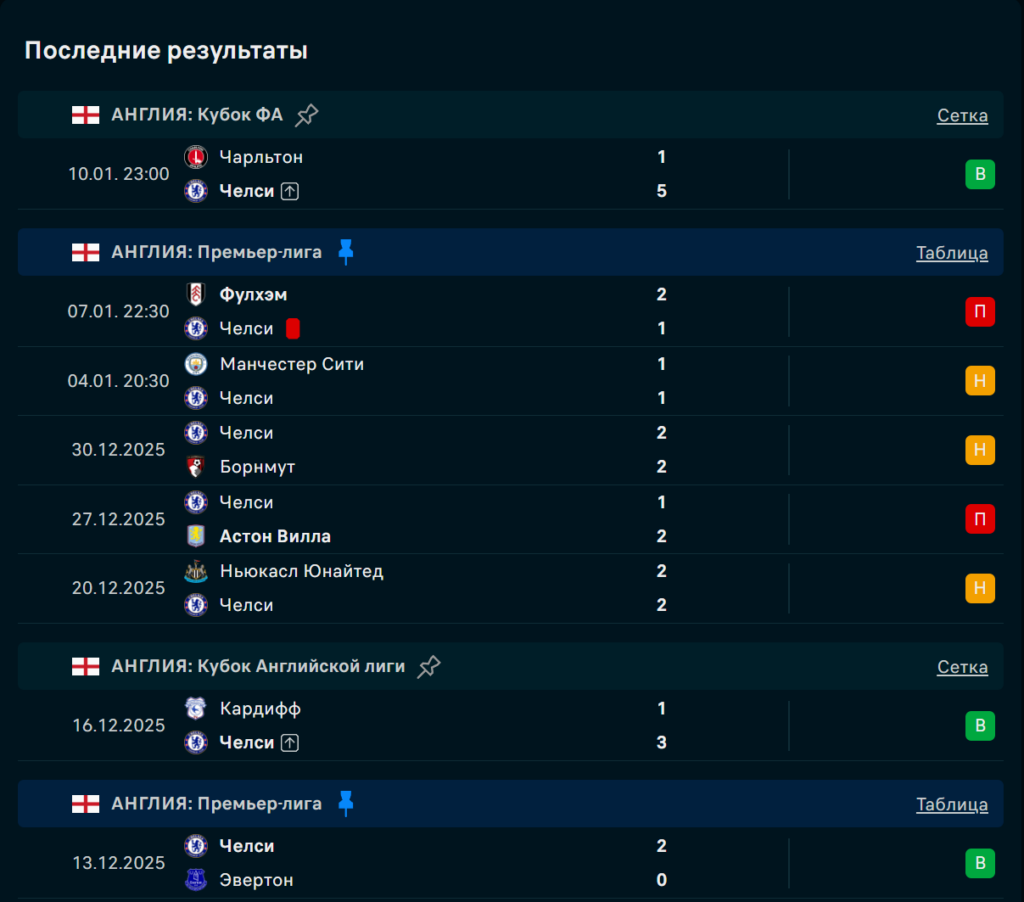The image size is (1024, 902).
Task: Click the Манчестер Сити crest
Action: pyautogui.click(x=196, y=364)
